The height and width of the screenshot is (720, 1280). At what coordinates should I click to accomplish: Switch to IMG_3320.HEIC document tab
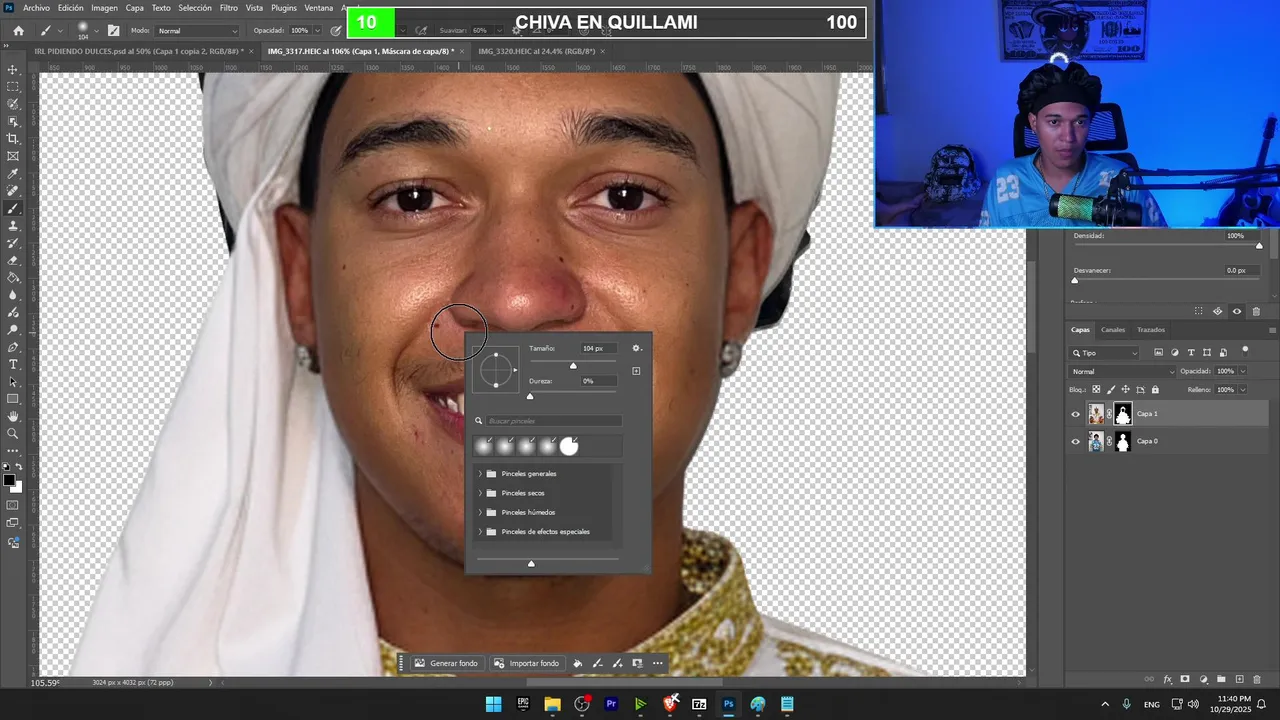pyautogui.click(x=537, y=51)
